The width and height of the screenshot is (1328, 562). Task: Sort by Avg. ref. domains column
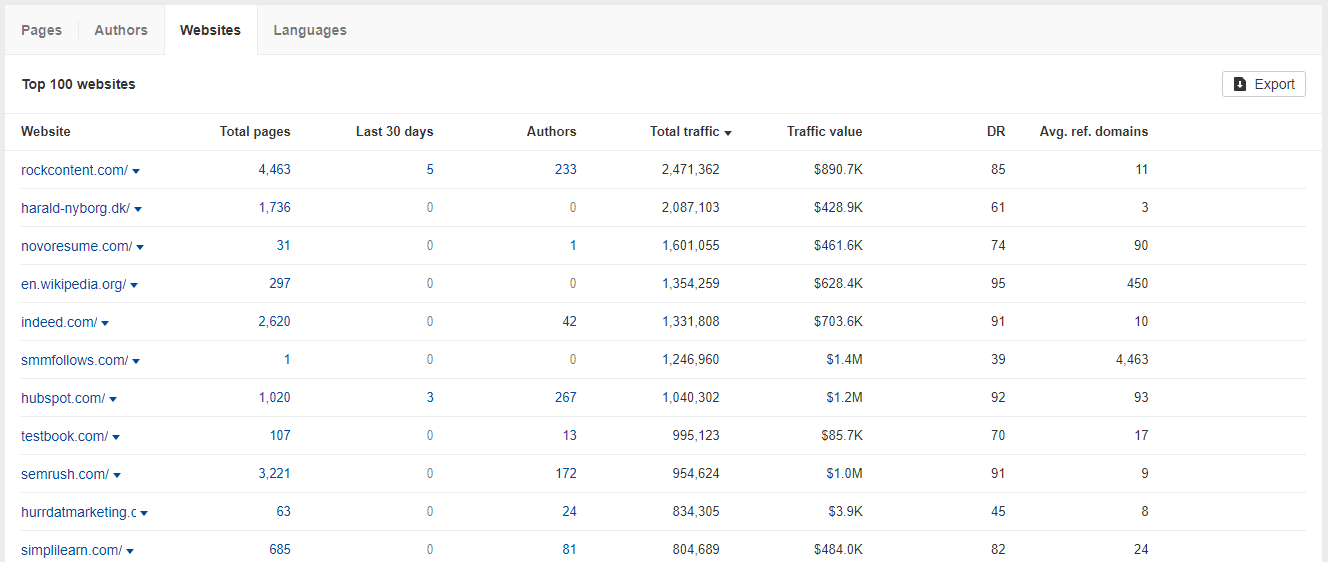[1094, 132]
